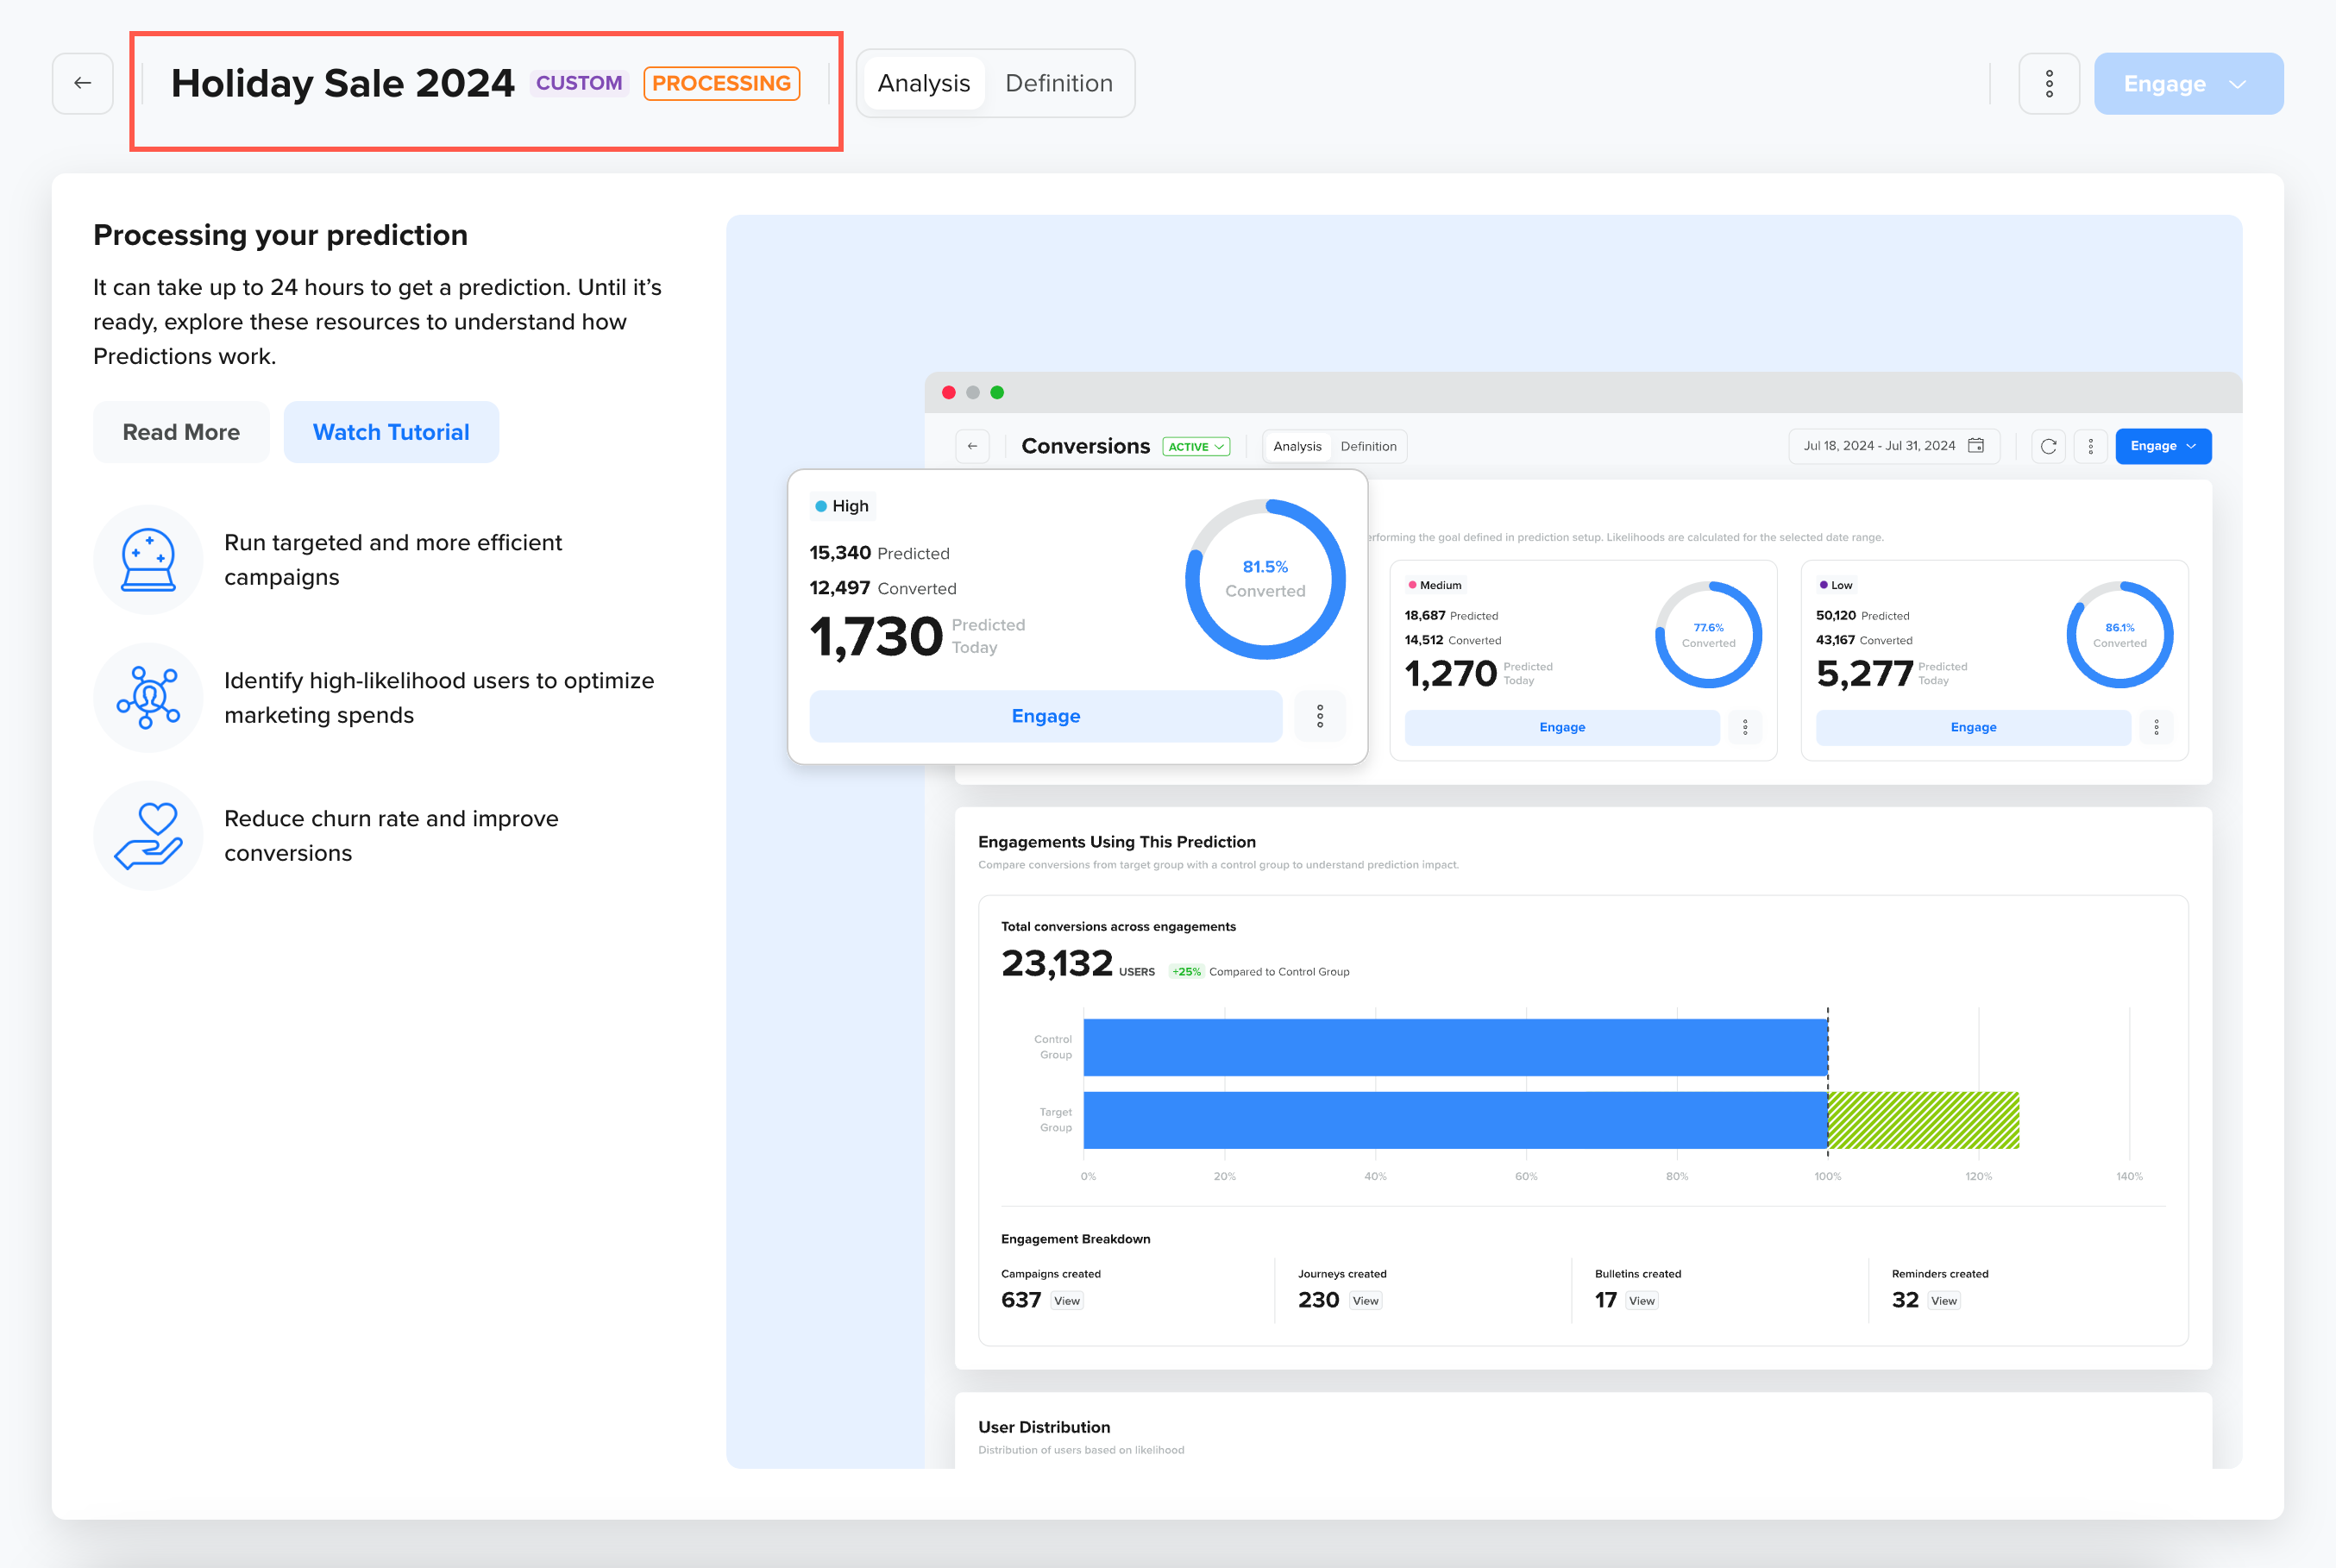Image resolution: width=2336 pixels, height=1568 pixels.
Task: Open the three-dot menu in the High card
Action: (x=1319, y=716)
